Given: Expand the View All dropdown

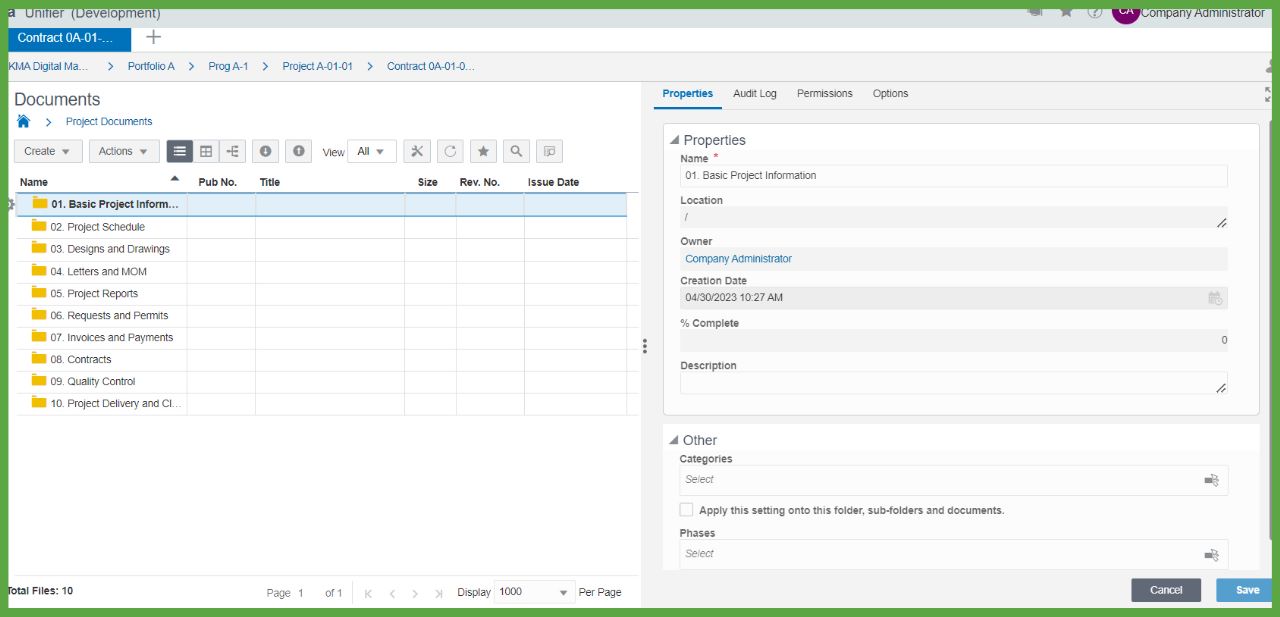Looking at the screenshot, I should (x=371, y=151).
